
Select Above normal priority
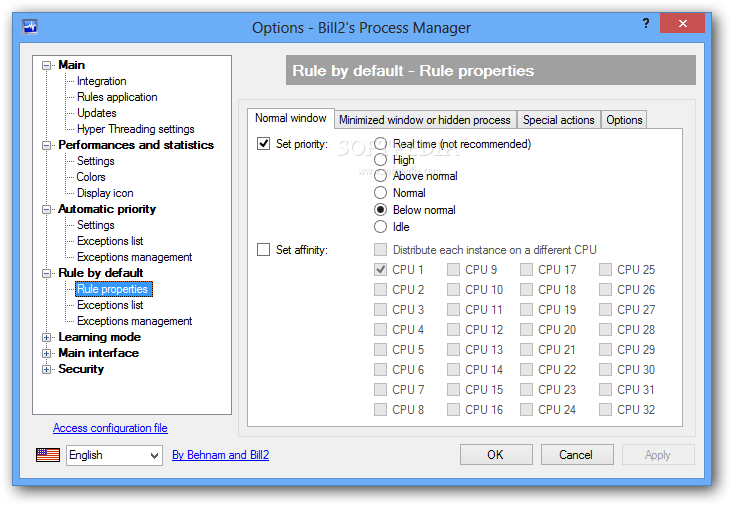pyautogui.click(x=381, y=176)
